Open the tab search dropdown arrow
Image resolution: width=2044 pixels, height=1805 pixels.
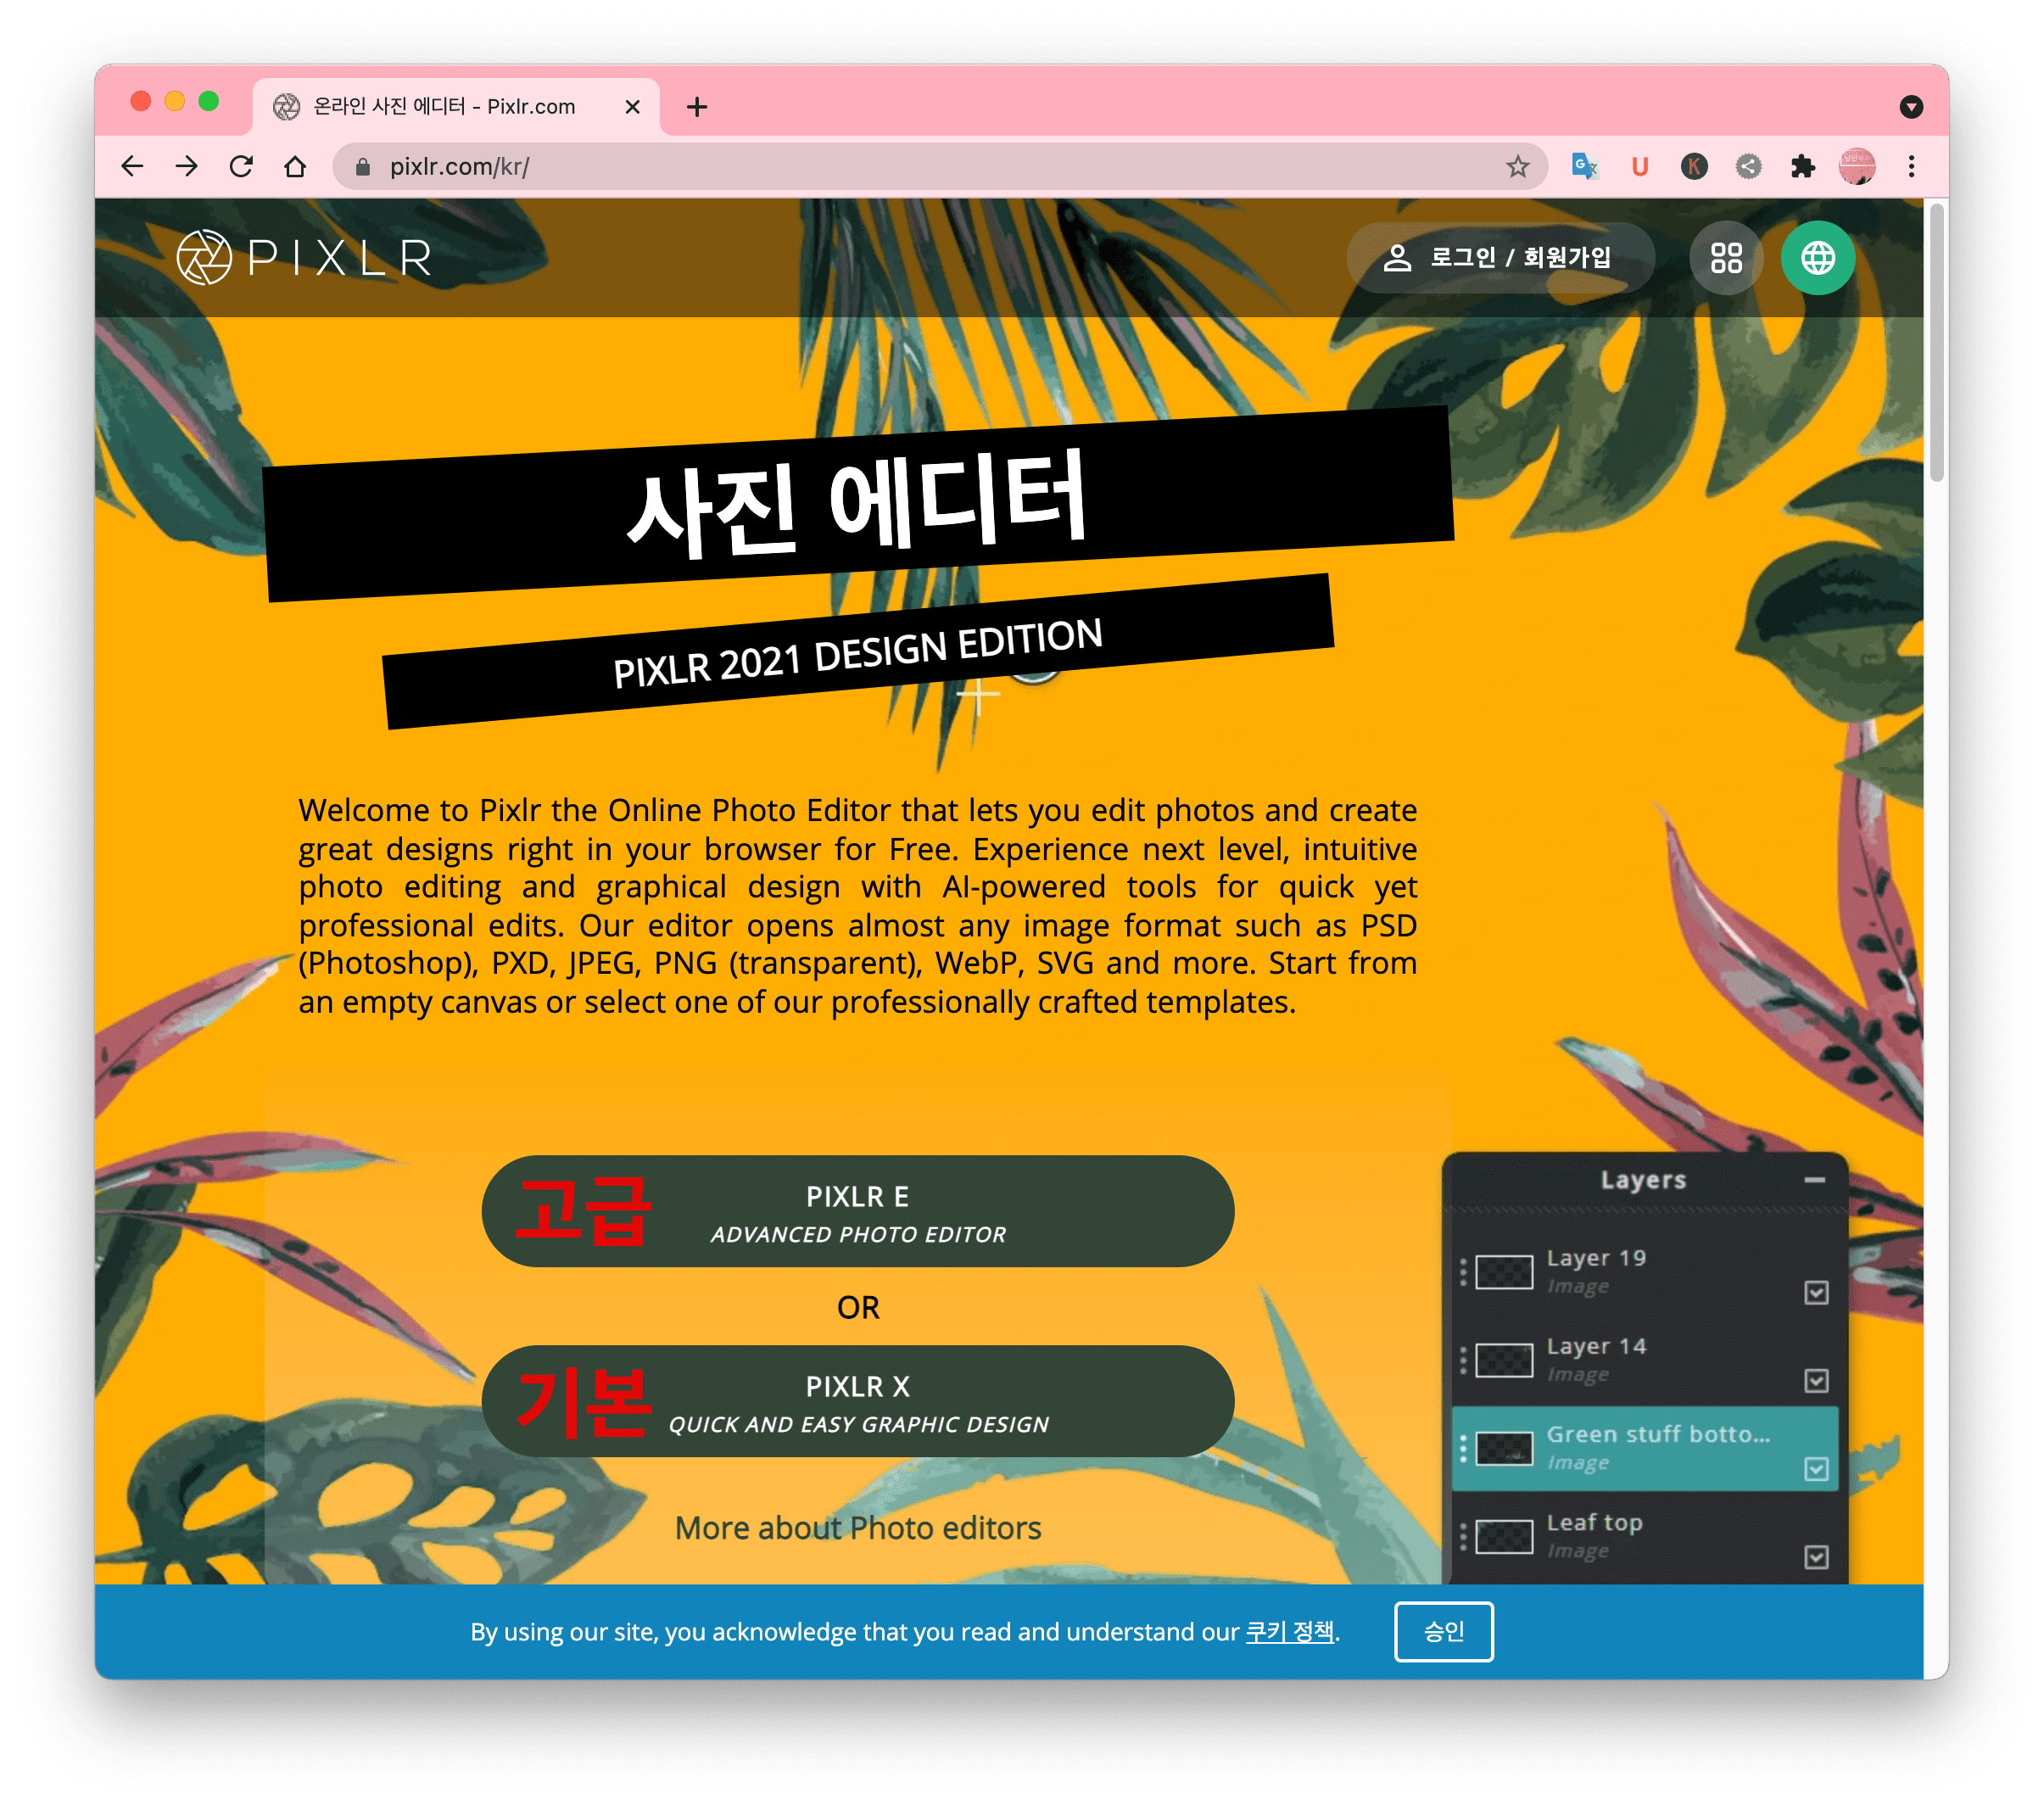[1910, 107]
